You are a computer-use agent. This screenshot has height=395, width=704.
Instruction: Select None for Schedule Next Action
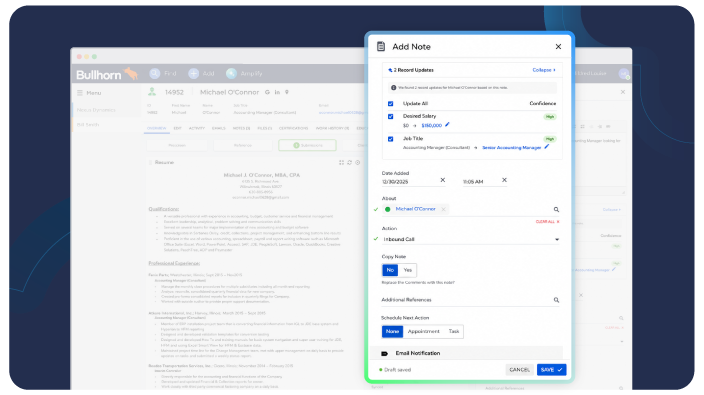coord(392,331)
